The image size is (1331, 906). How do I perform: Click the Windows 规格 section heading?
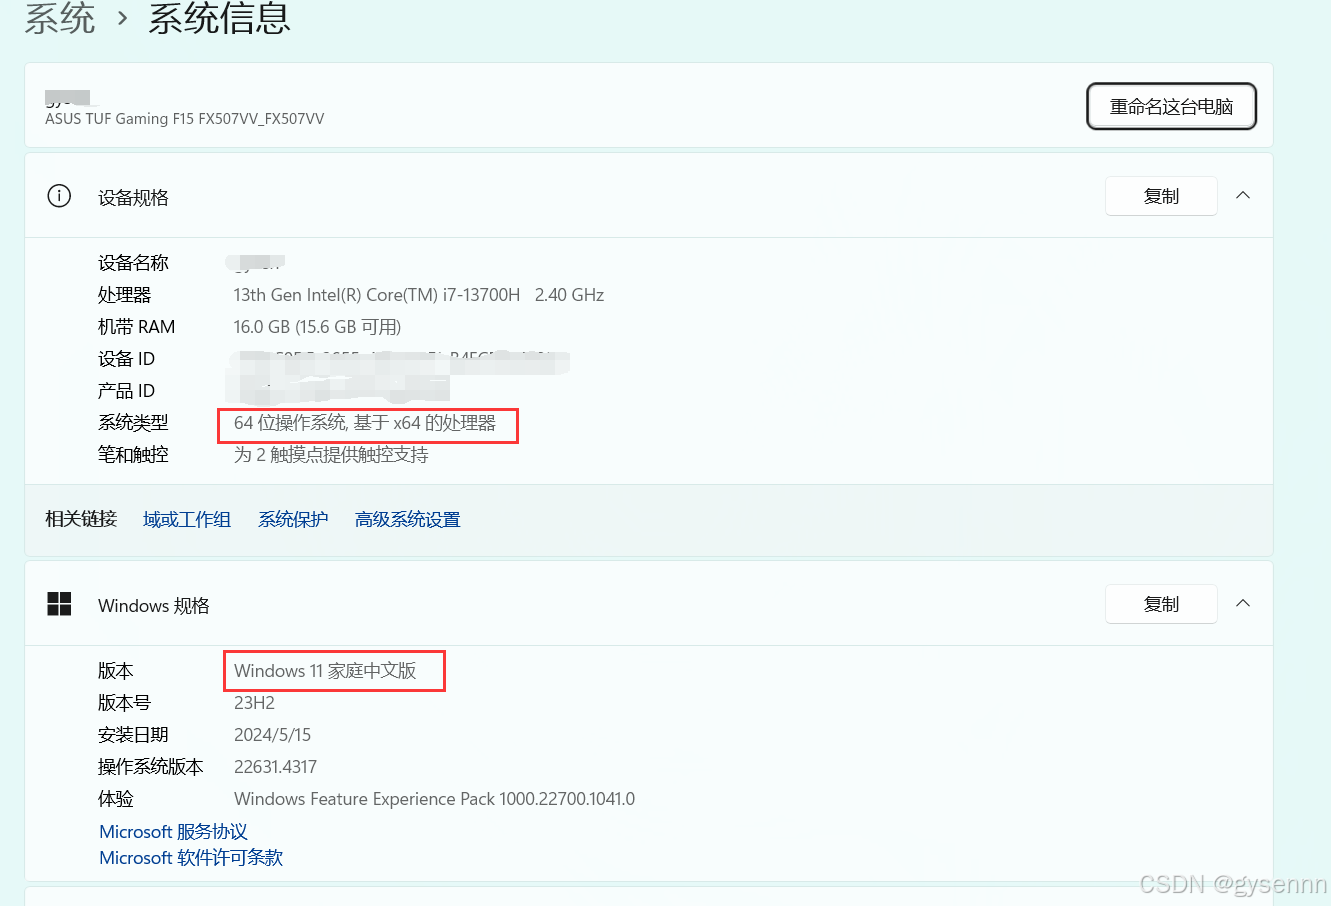tap(154, 606)
